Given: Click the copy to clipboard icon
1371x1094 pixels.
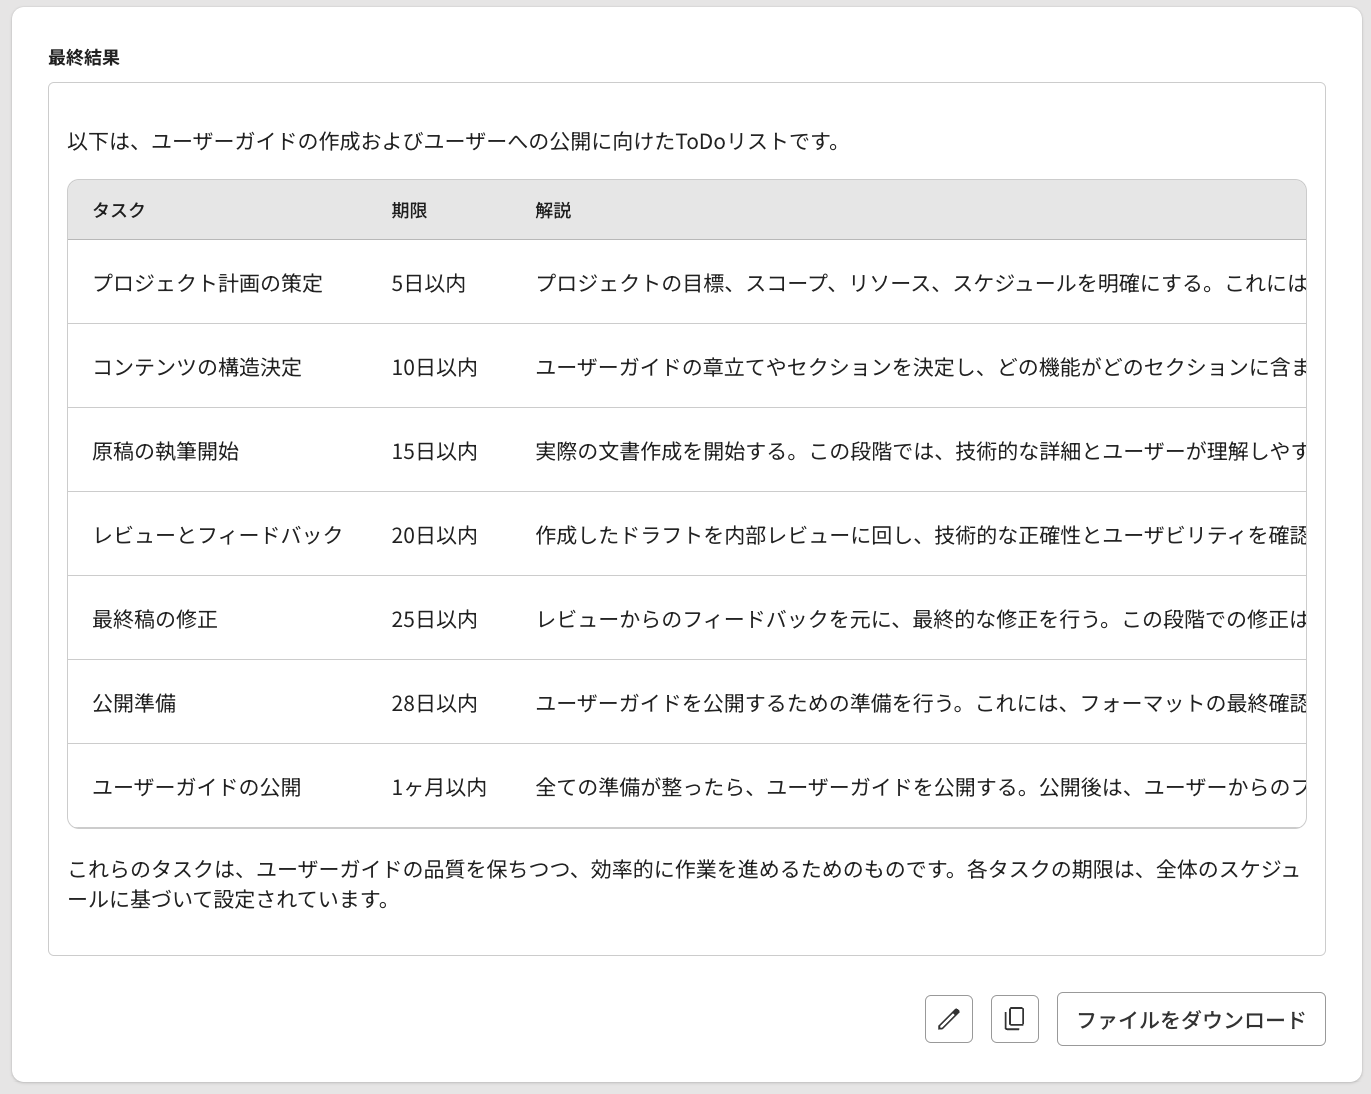Looking at the screenshot, I should 1014,1019.
